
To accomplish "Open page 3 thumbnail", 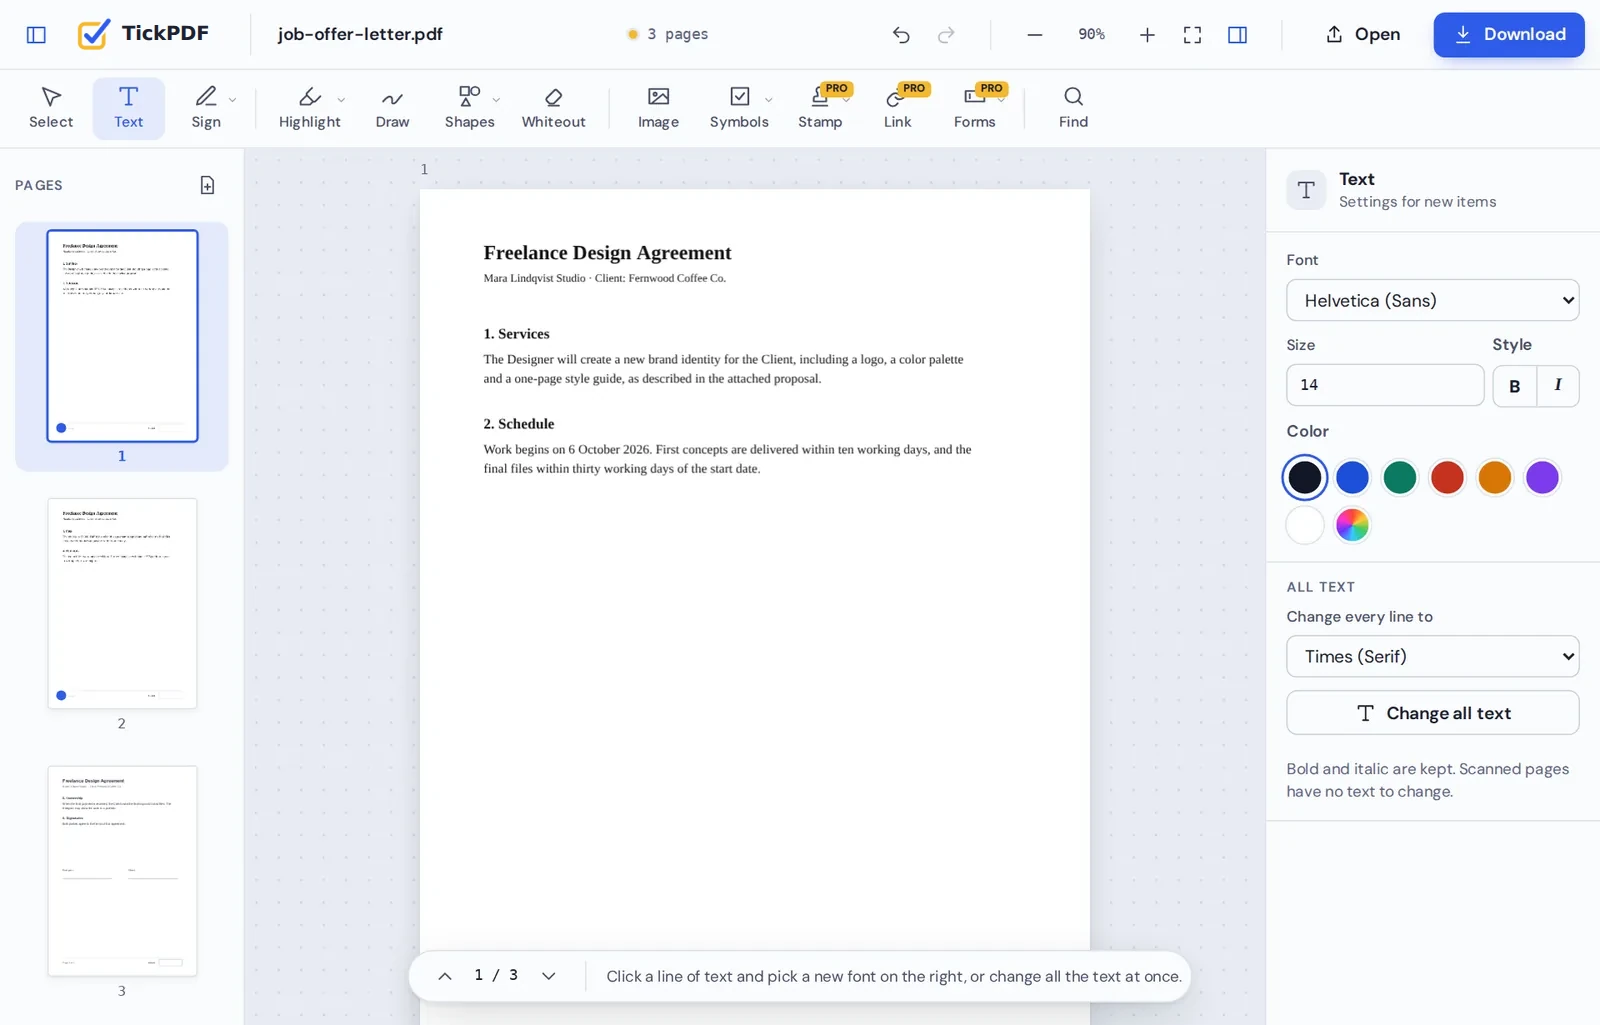I will tap(122, 871).
